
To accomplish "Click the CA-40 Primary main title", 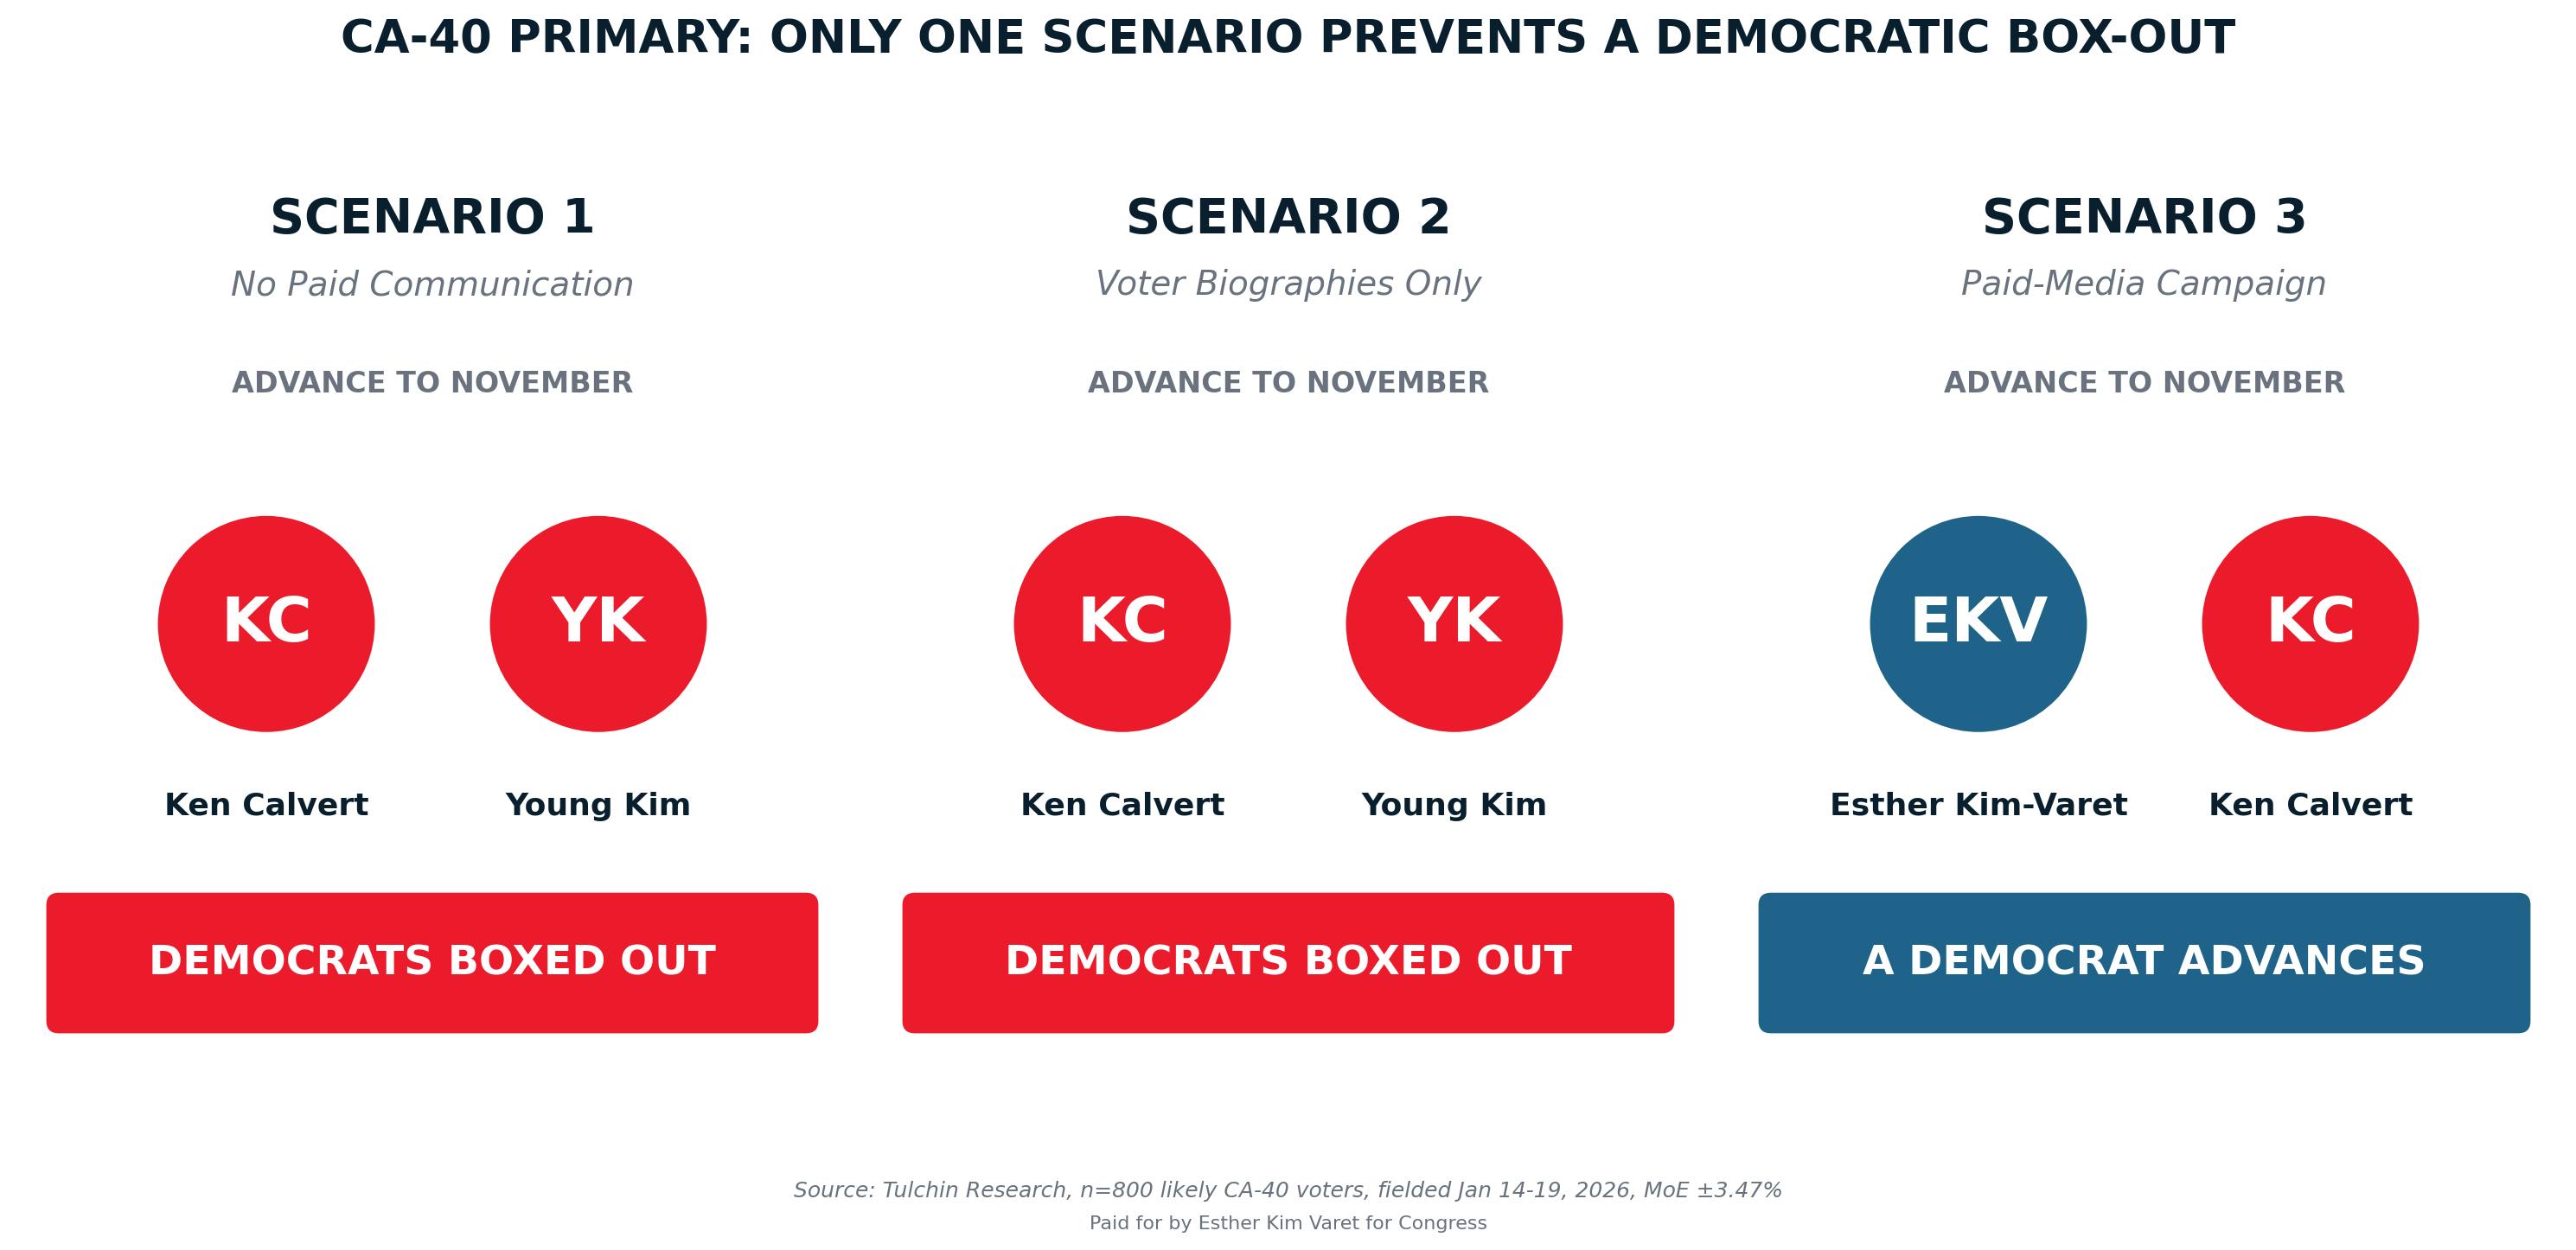I will pyautogui.click(x=1288, y=38).
